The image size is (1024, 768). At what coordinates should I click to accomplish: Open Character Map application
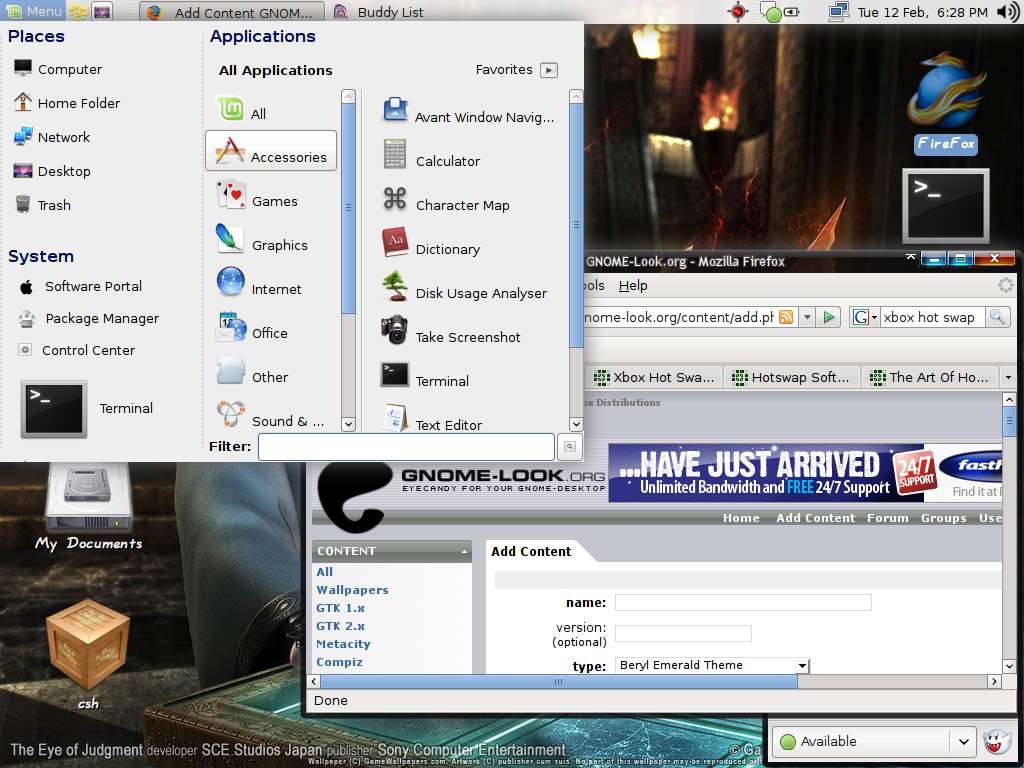point(446,200)
